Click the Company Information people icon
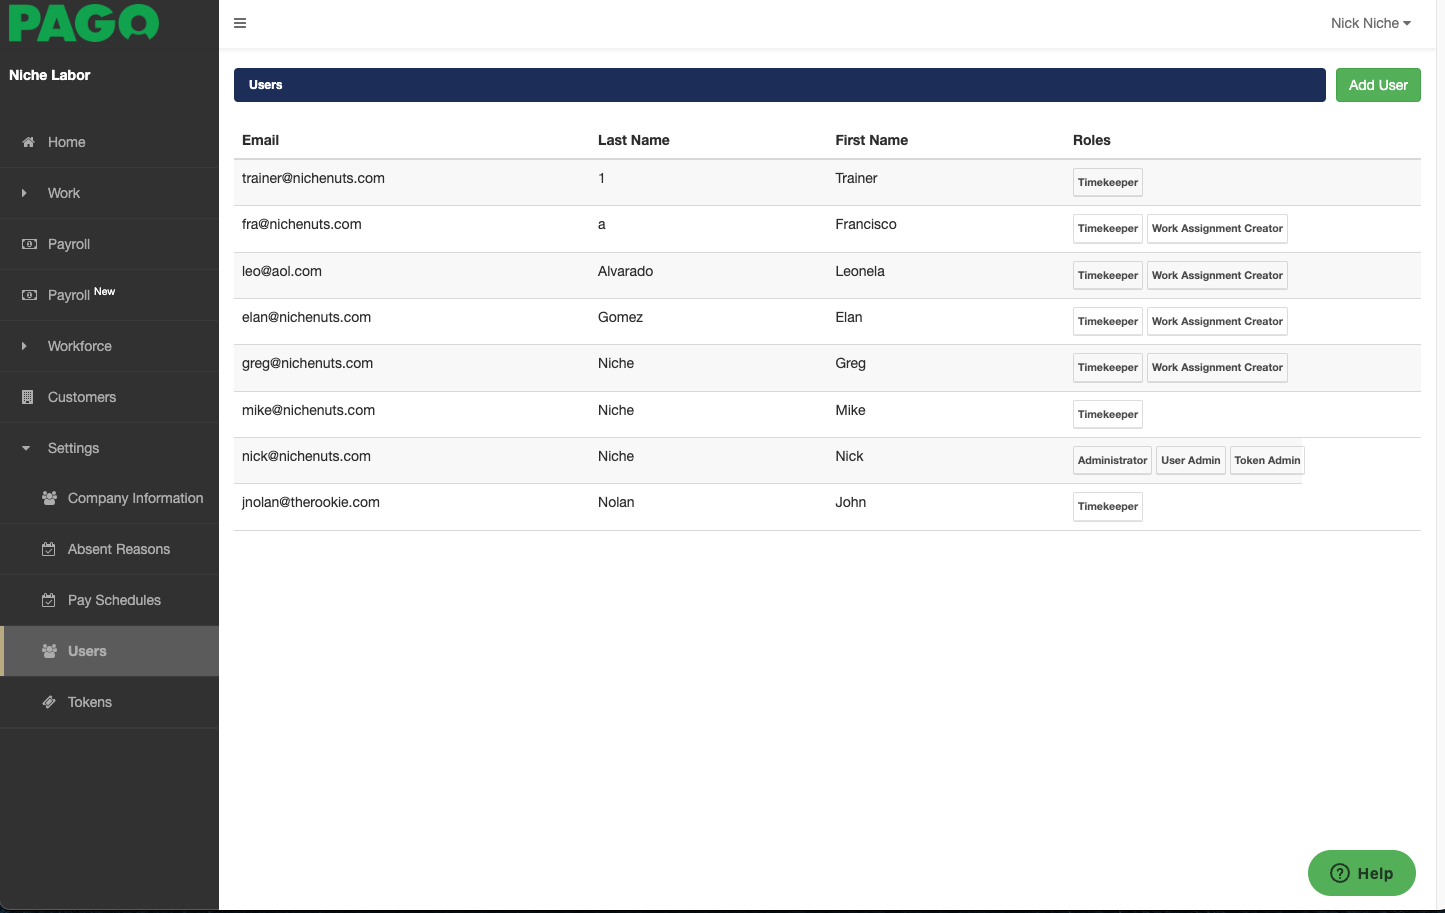The width and height of the screenshot is (1445, 913). click(x=49, y=498)
